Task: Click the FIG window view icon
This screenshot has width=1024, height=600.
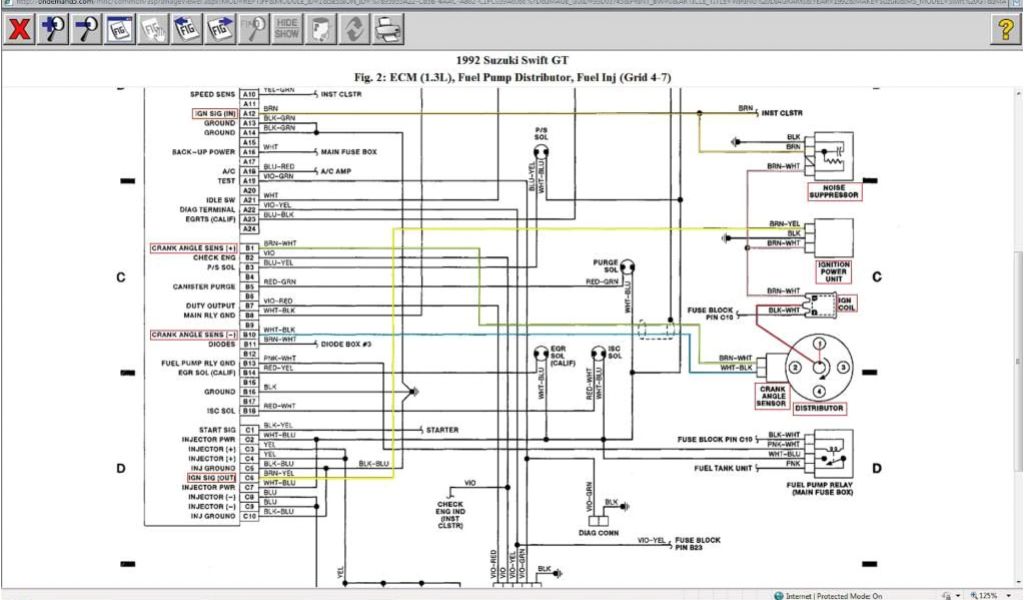Action: [x=121, y=29]
